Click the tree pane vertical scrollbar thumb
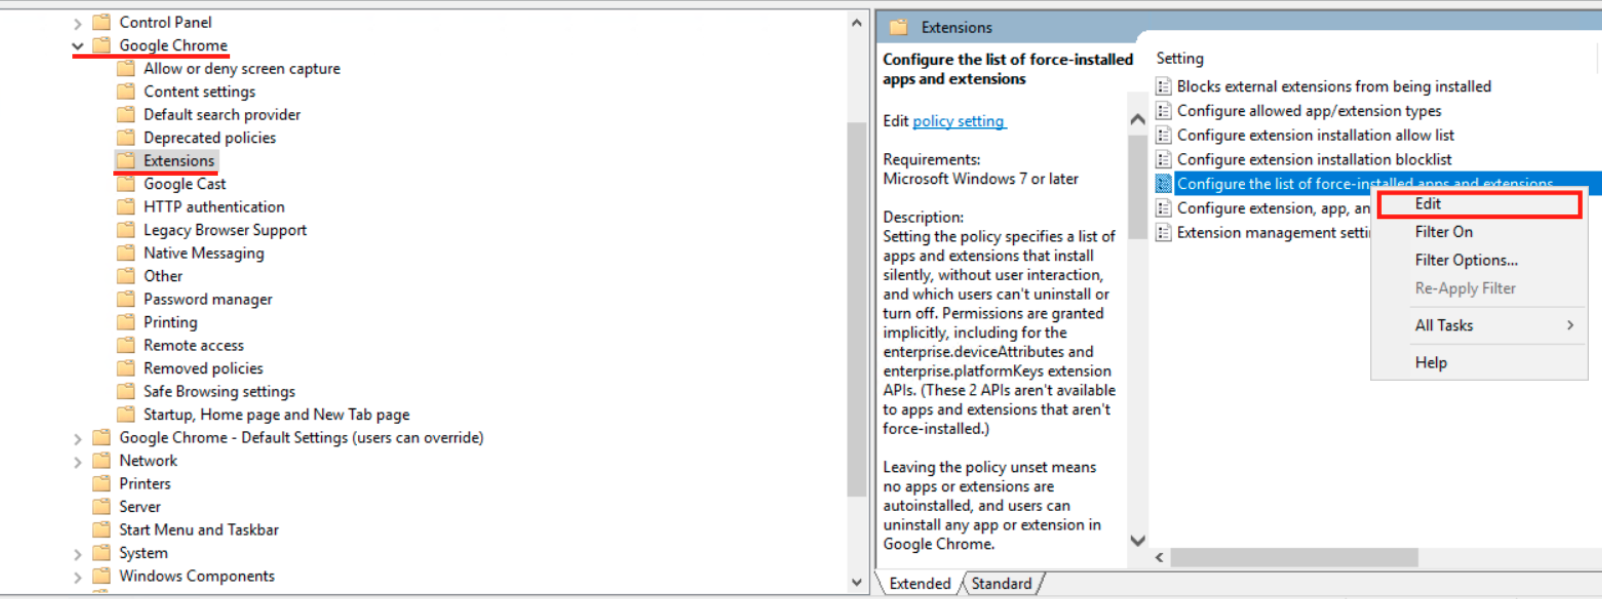This screenshot has width=1602, height=599. [856, 309]
